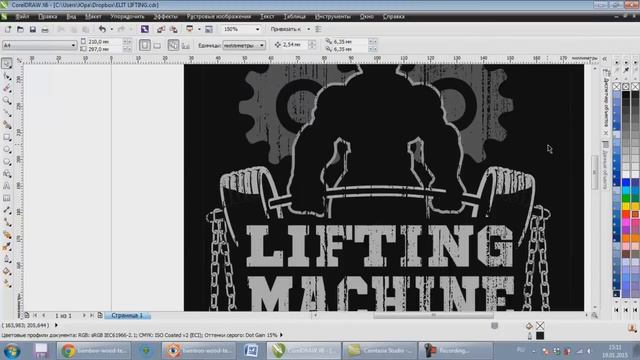Pick the white swatch in the palette
This screenshot has height=360, width=640.
pos(626,175)
